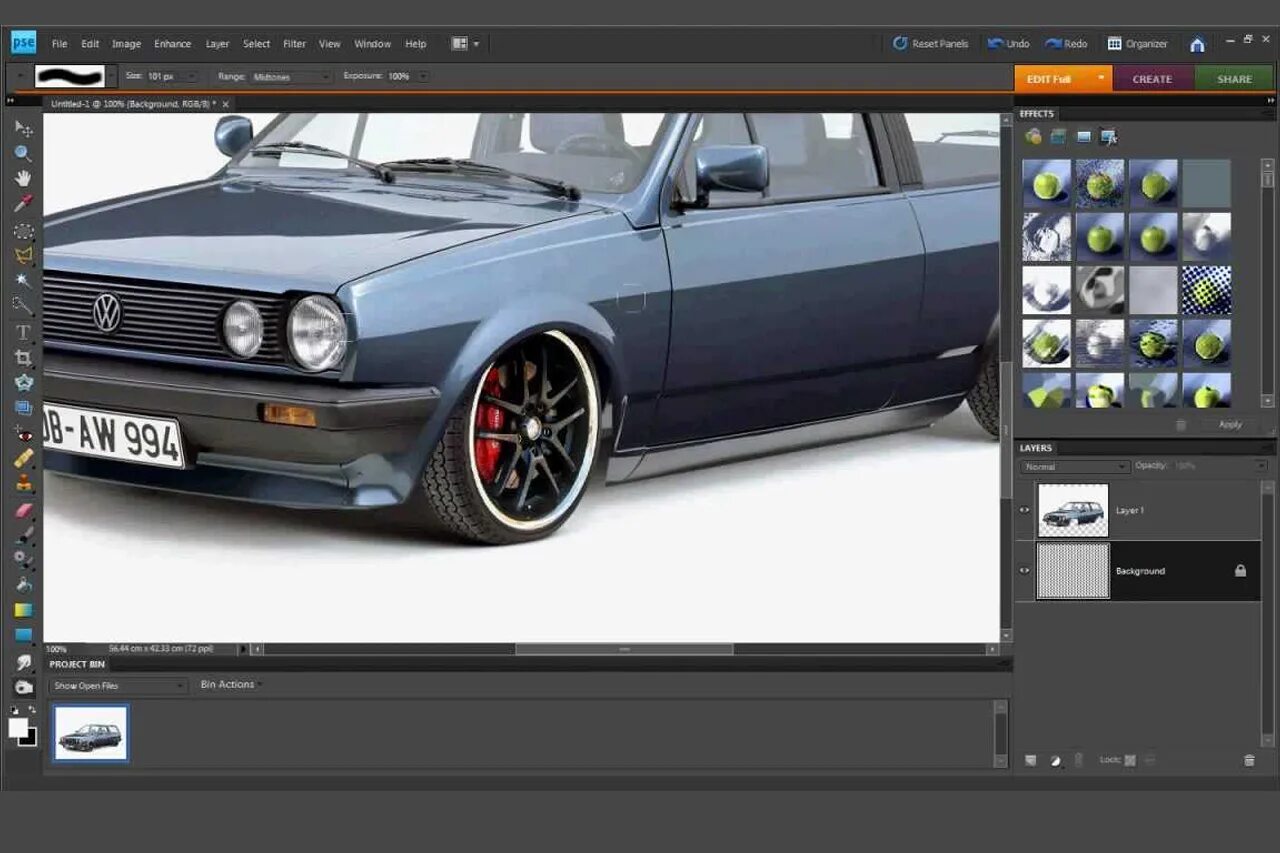Open the Organizer
Screen dimensions: 1280x853
pos(1137,44)
